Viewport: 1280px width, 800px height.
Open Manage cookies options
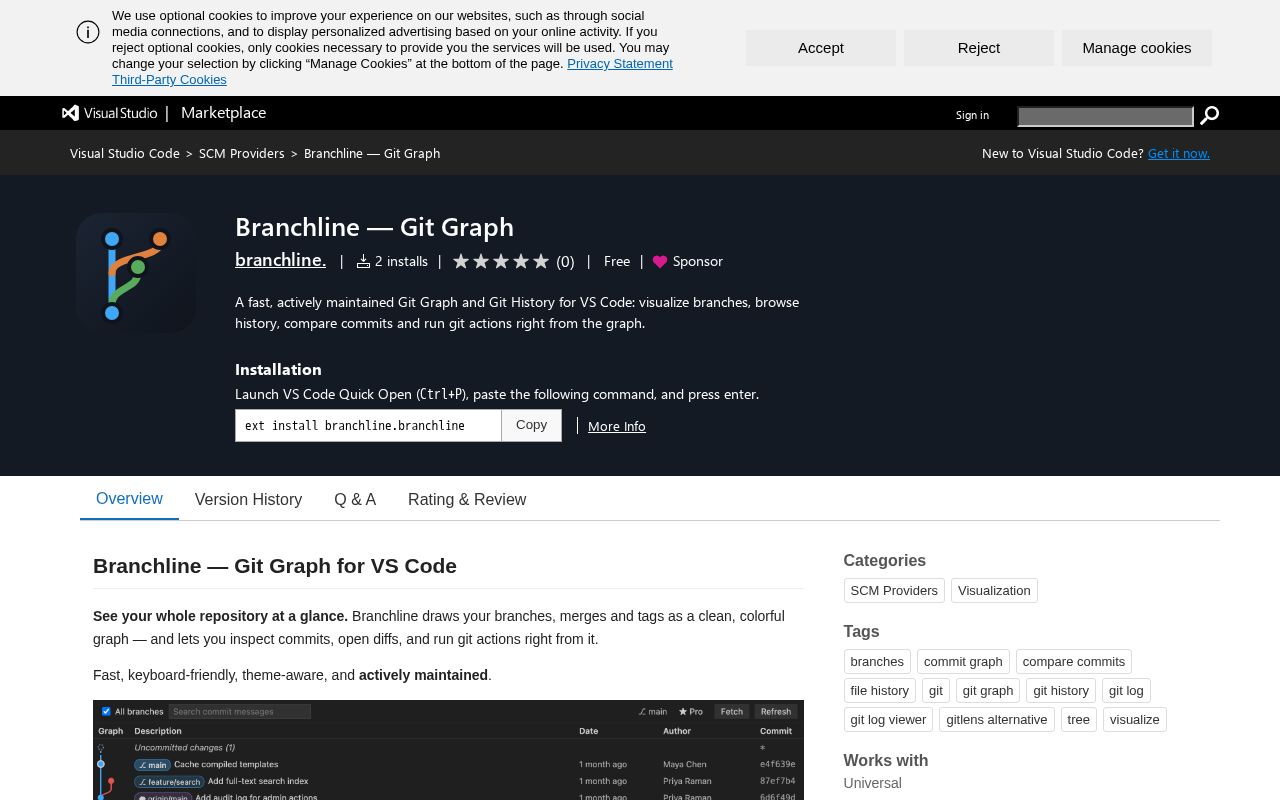click(x=1137, y=48)
